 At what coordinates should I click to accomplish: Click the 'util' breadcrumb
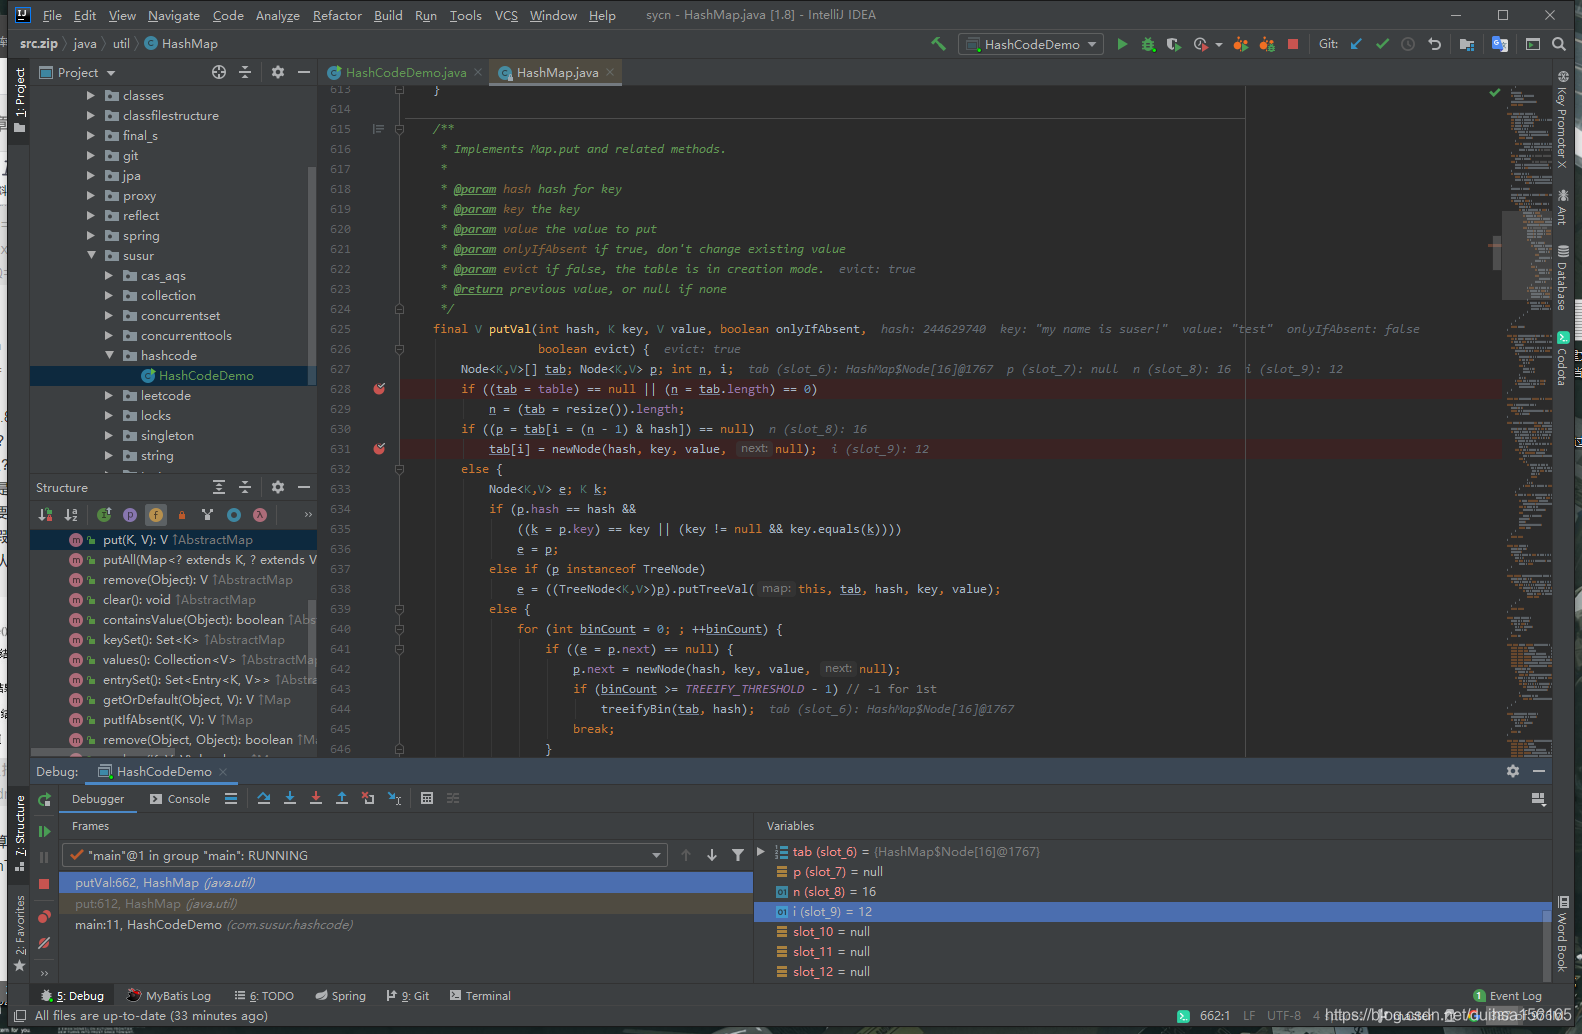point(121,44)
